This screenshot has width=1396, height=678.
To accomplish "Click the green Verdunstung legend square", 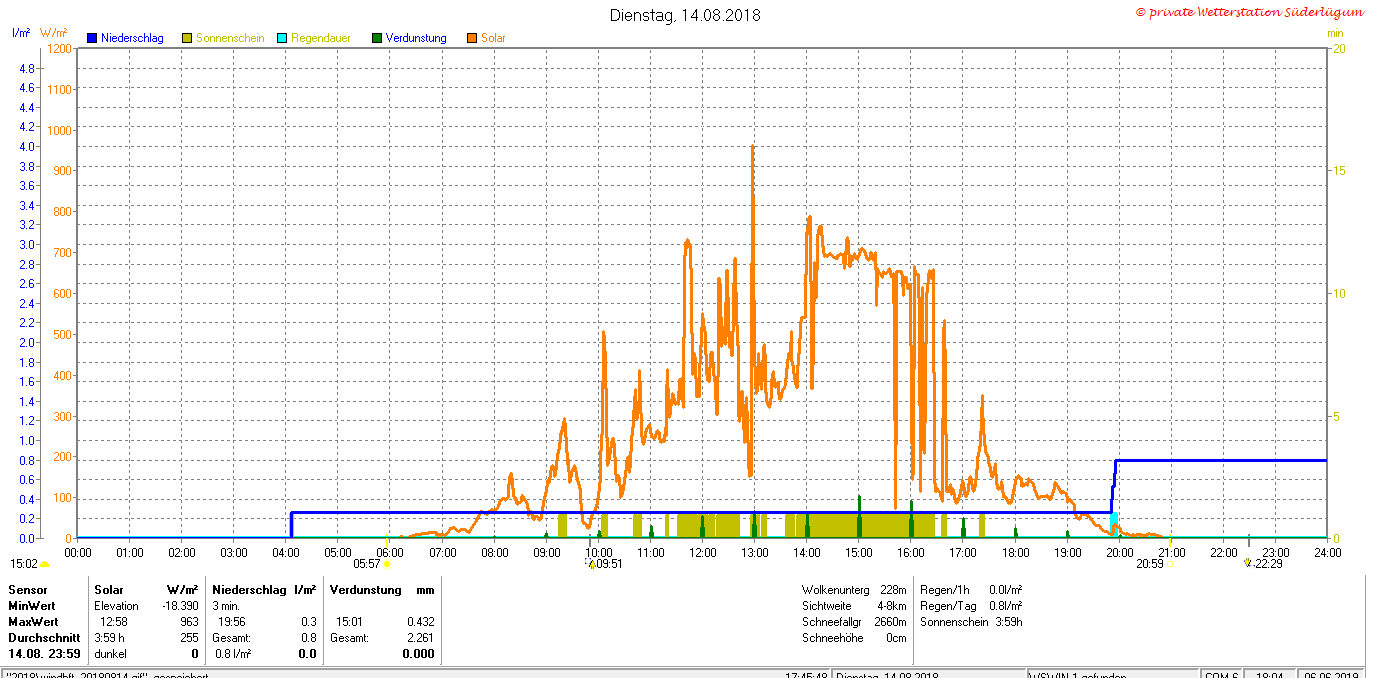I will coord(377,38).
